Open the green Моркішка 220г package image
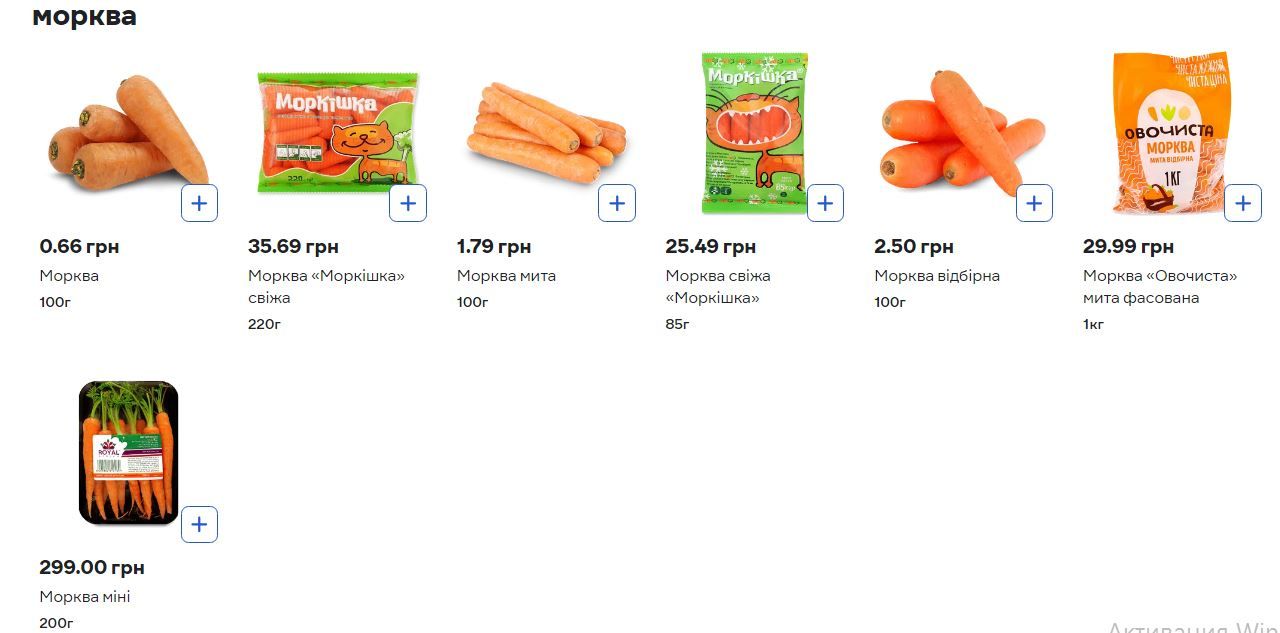The image size is (1280, 633). pos(337,132)
